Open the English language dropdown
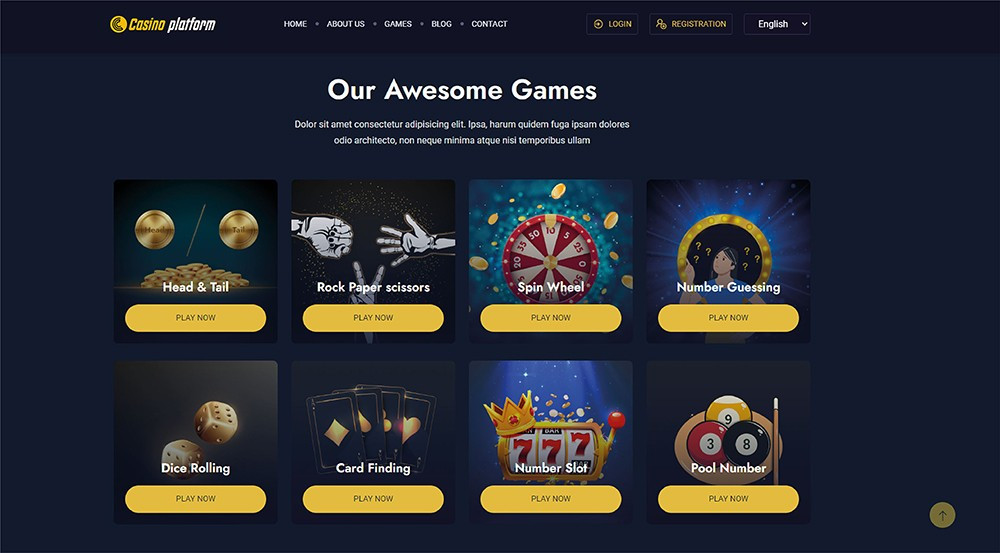Viewport: 1000px width, 553px height. (777, 24)
